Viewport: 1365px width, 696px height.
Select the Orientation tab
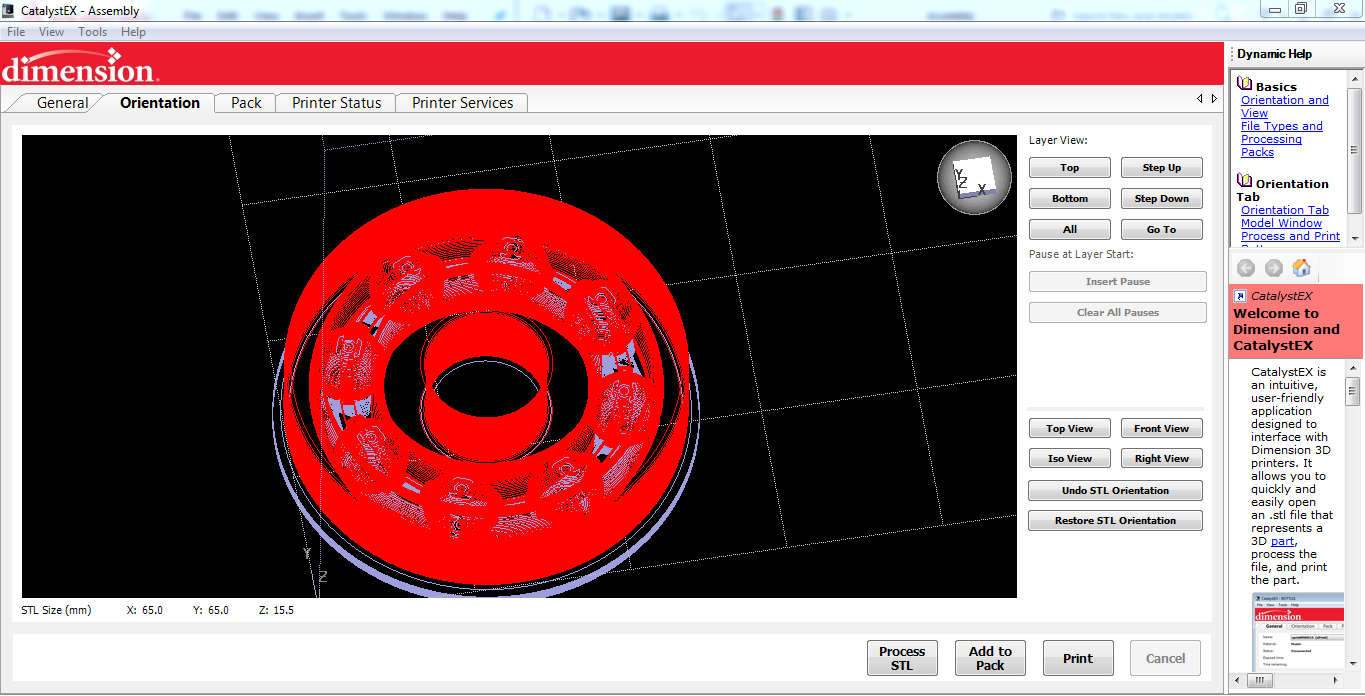tap(160, 103)
